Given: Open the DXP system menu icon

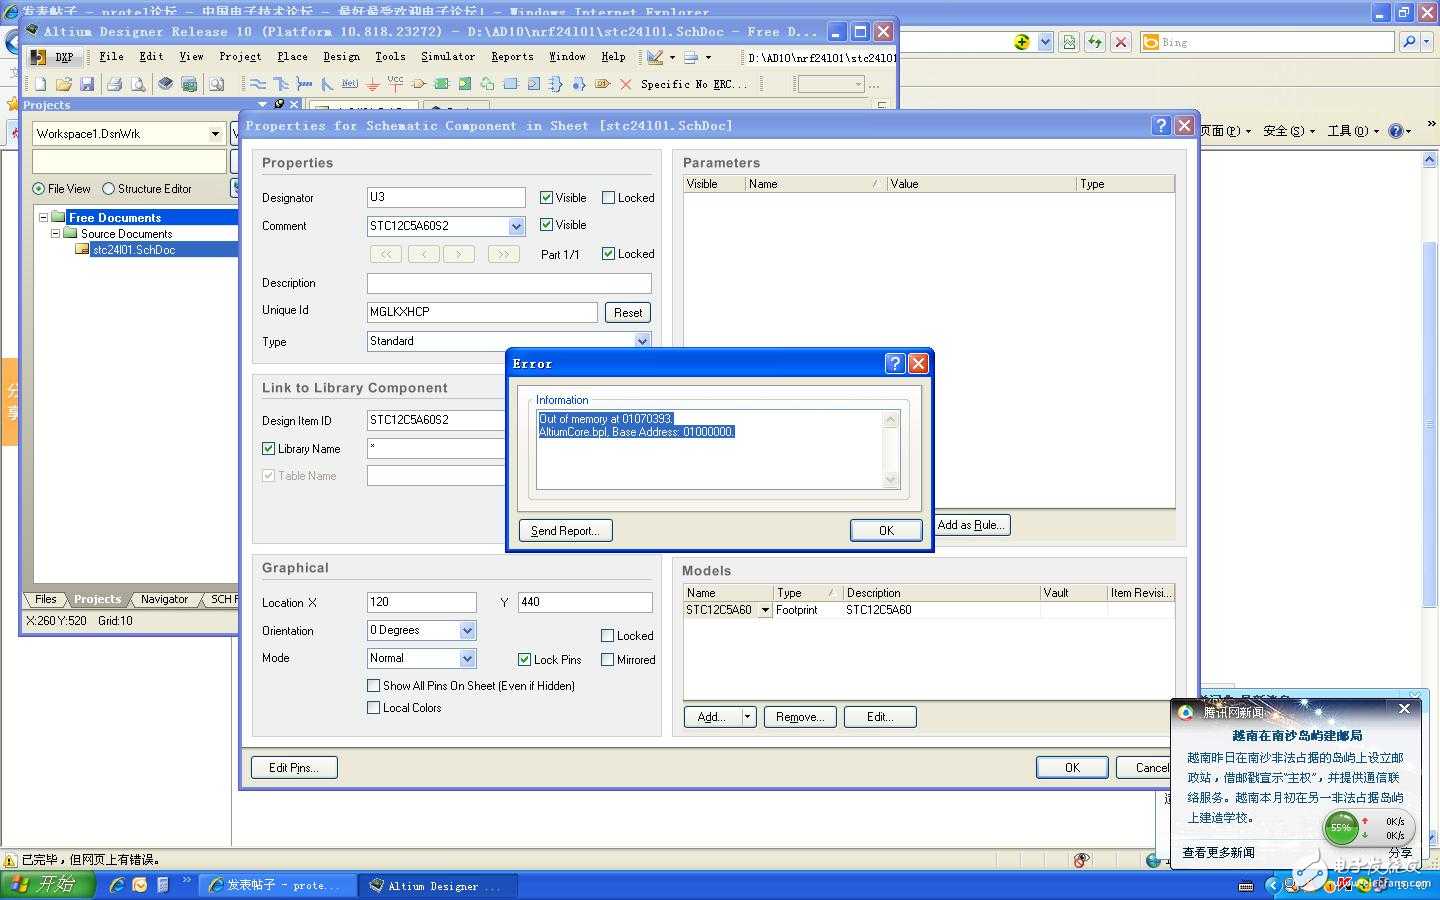Looking at the screenshot, I should (x=55, y=57).
